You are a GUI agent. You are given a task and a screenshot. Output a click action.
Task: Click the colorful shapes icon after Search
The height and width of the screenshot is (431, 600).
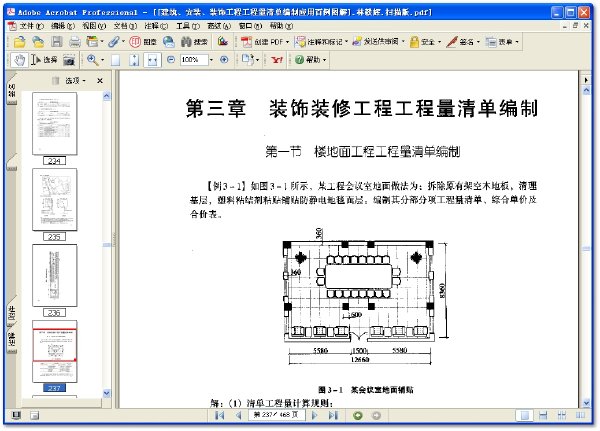tap(223, 41)
